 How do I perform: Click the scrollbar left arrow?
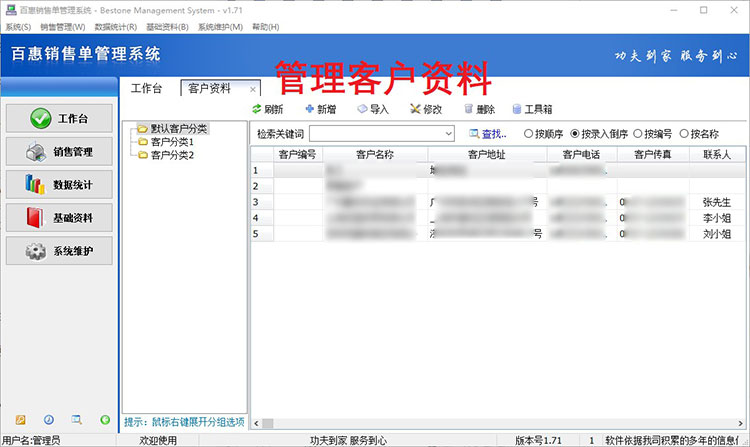point(256,424)
